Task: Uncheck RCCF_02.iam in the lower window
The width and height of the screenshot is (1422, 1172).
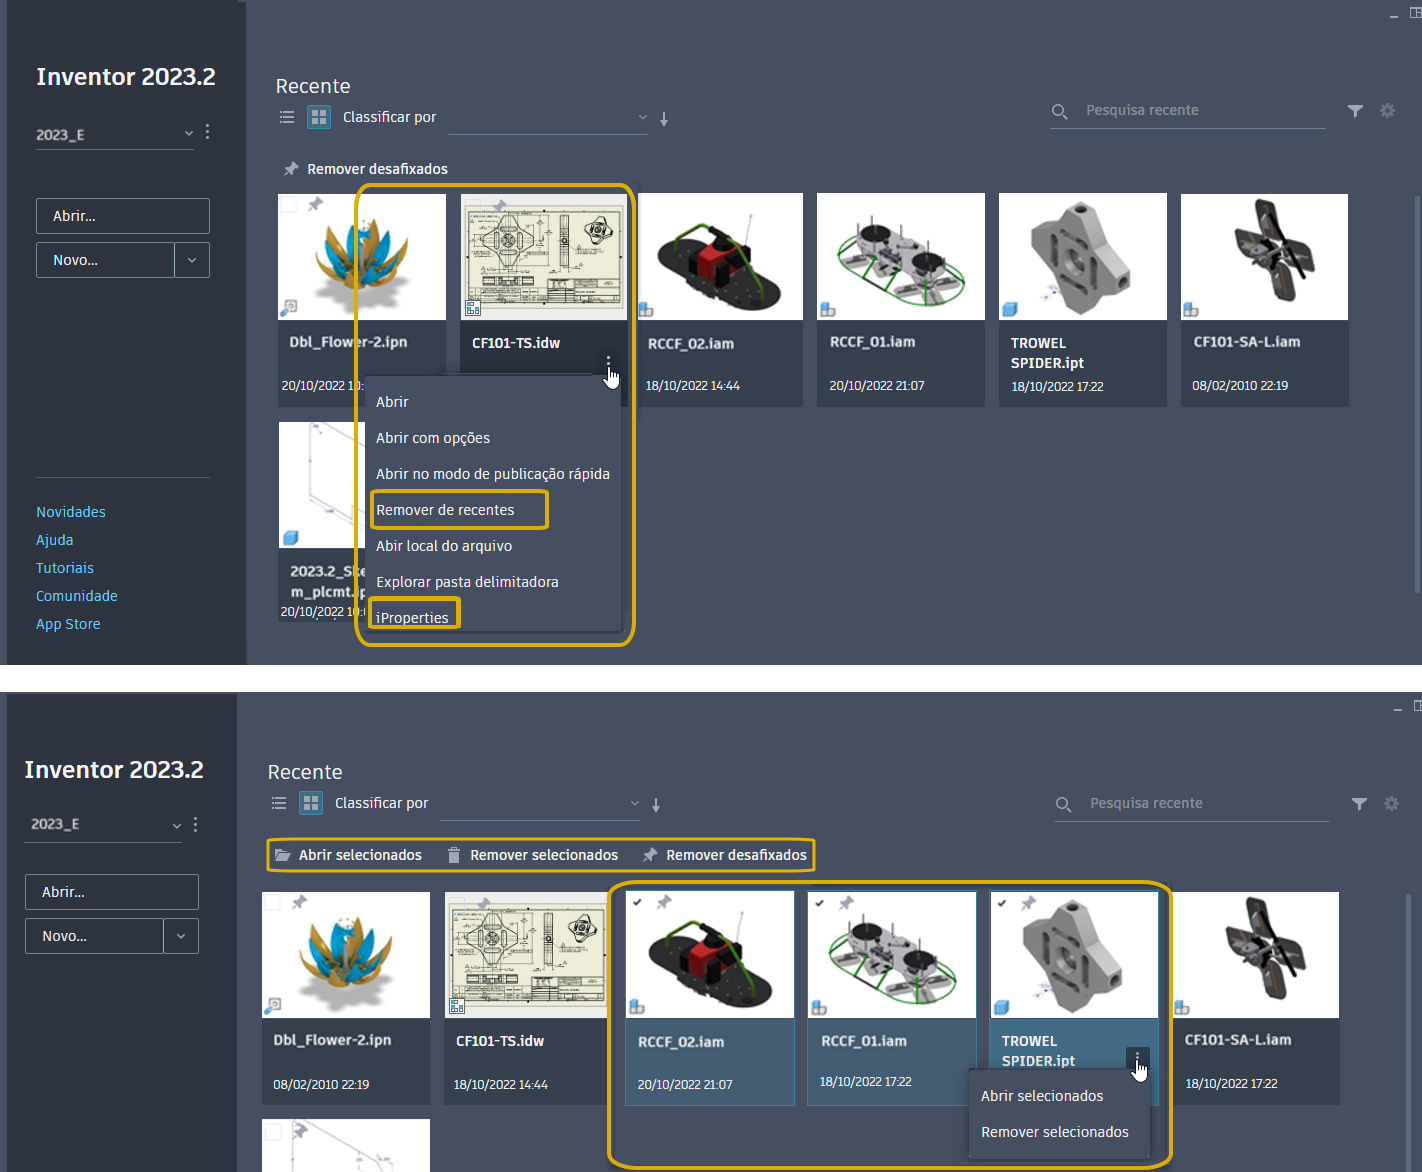Action: [x=638, y=902]
